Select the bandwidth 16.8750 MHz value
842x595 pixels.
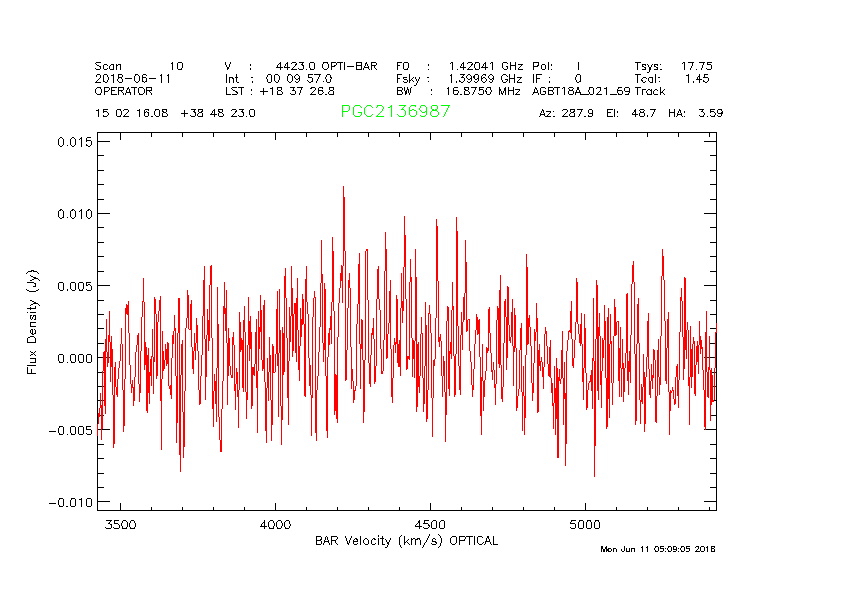click(483, 91)
